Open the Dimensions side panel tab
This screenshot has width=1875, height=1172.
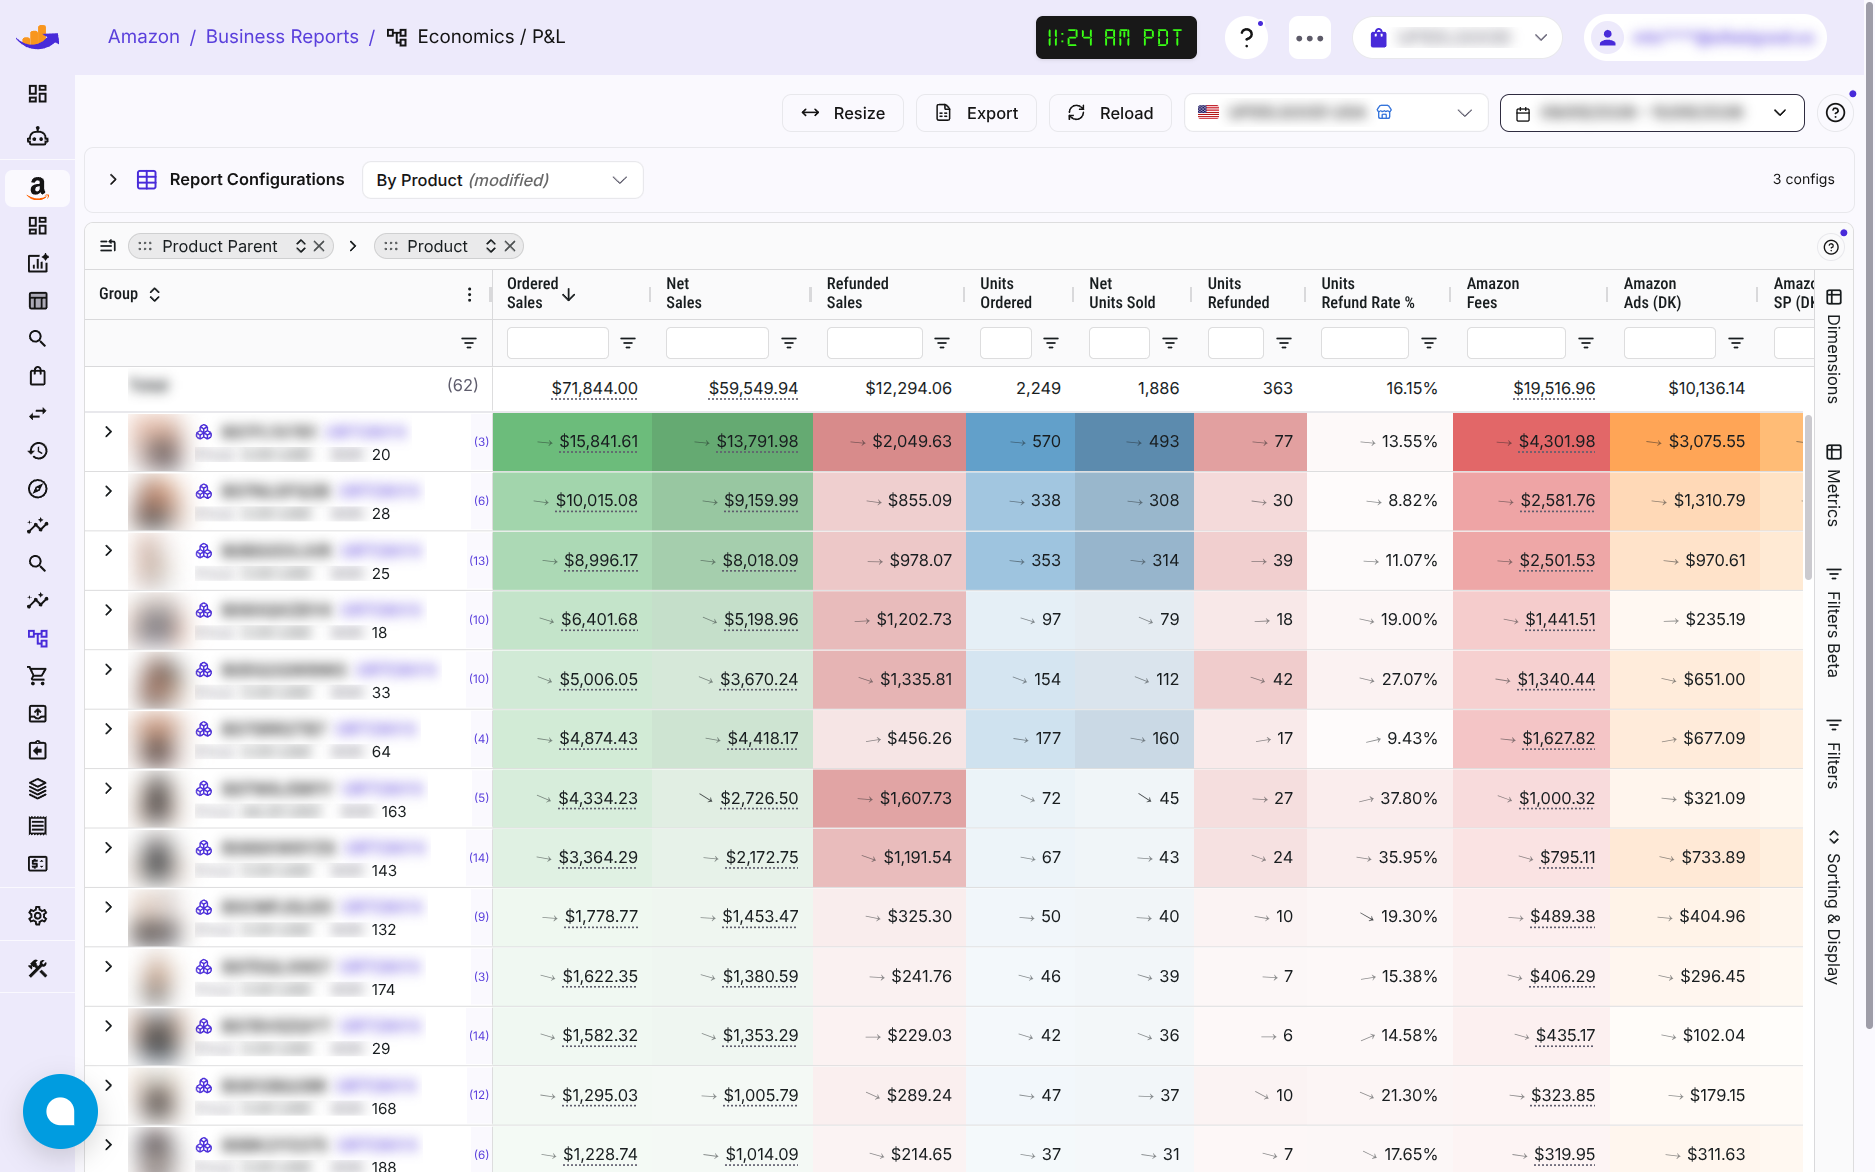1833,346
